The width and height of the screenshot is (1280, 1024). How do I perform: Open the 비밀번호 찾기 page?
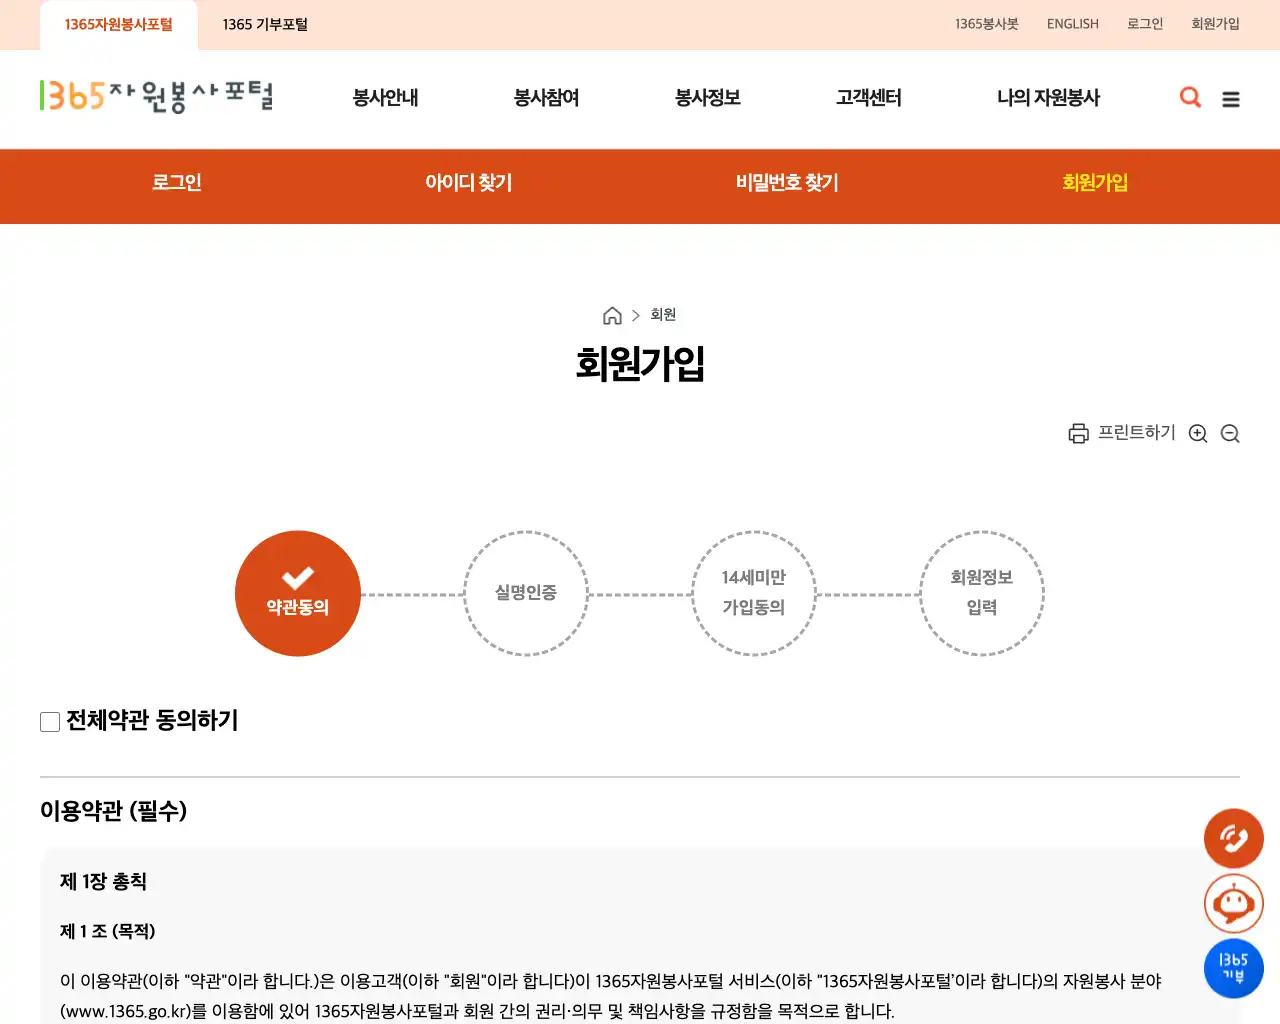786,183
